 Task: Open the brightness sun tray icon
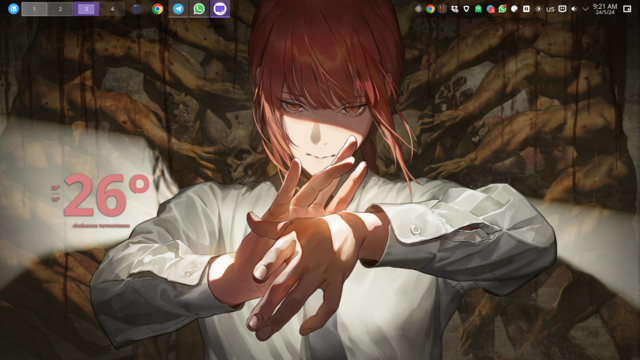538,9
